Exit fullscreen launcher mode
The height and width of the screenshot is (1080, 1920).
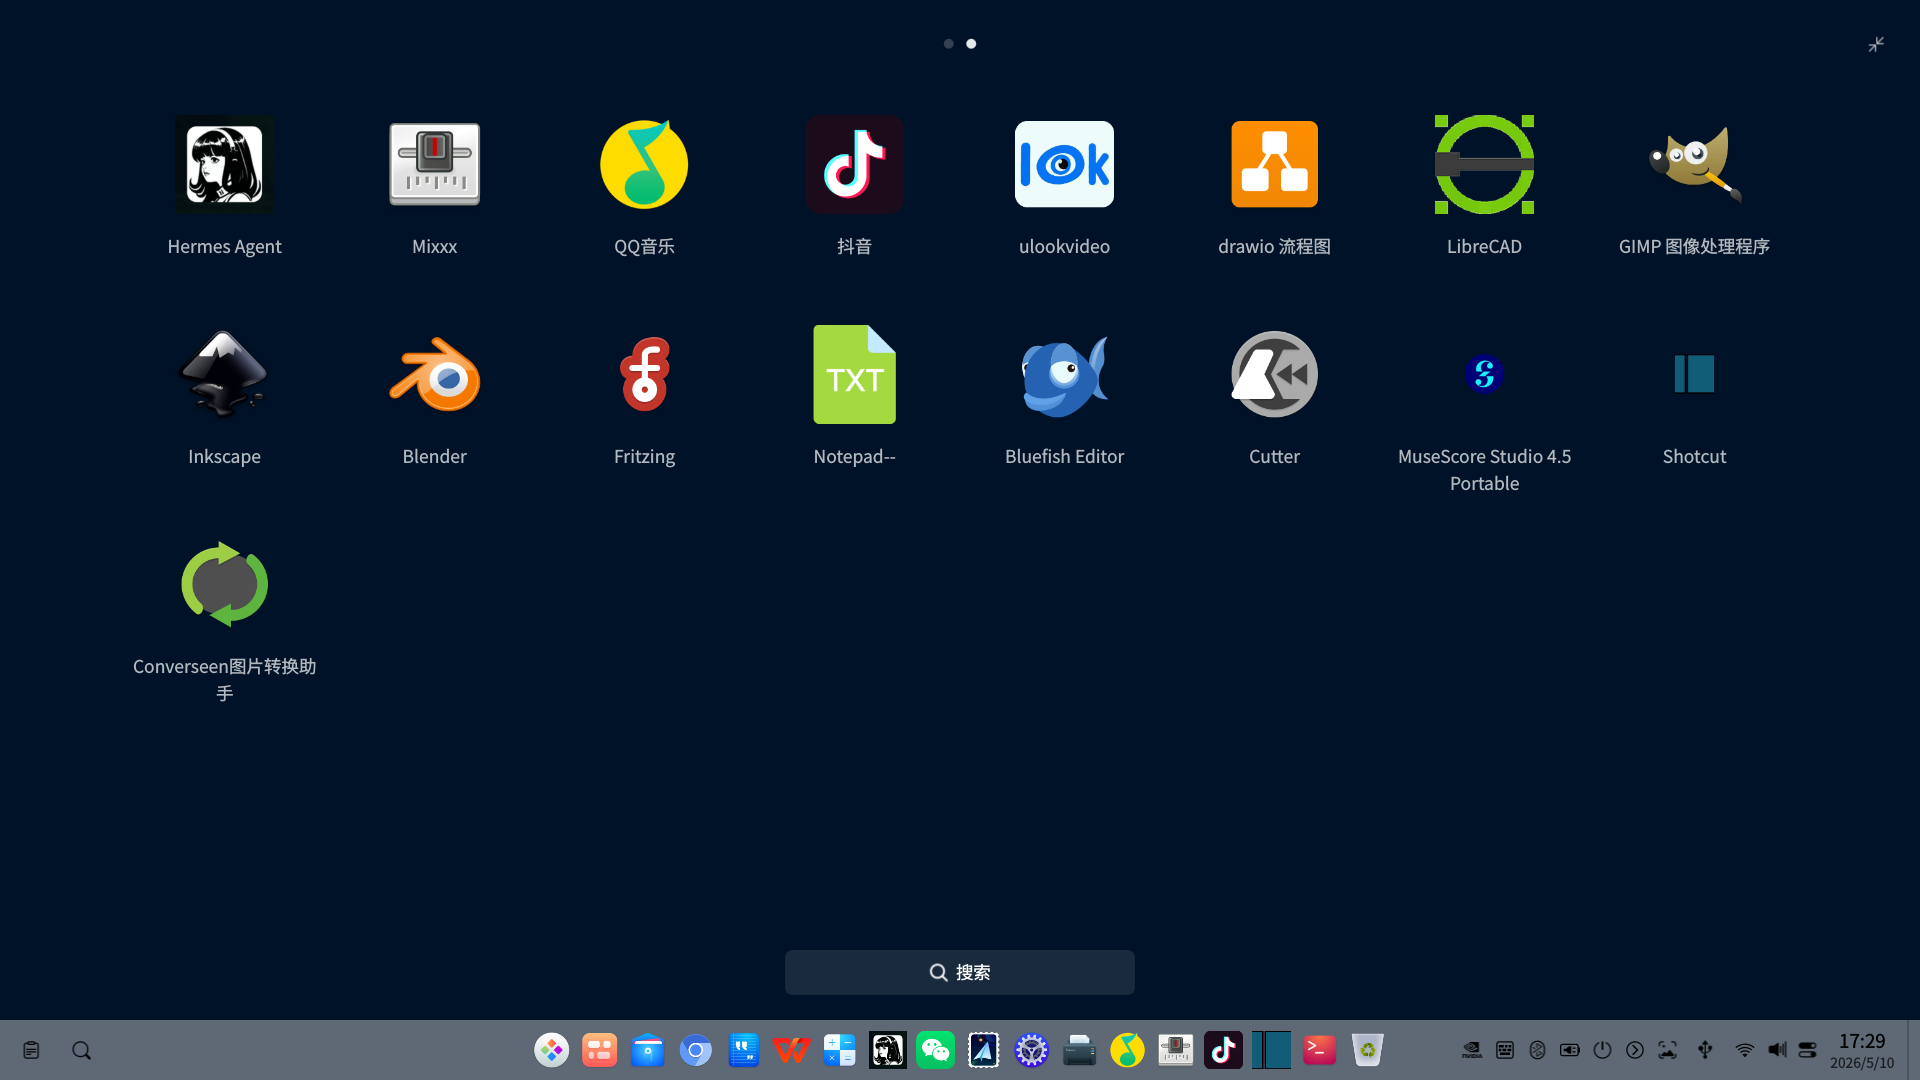pos(1876,44)
